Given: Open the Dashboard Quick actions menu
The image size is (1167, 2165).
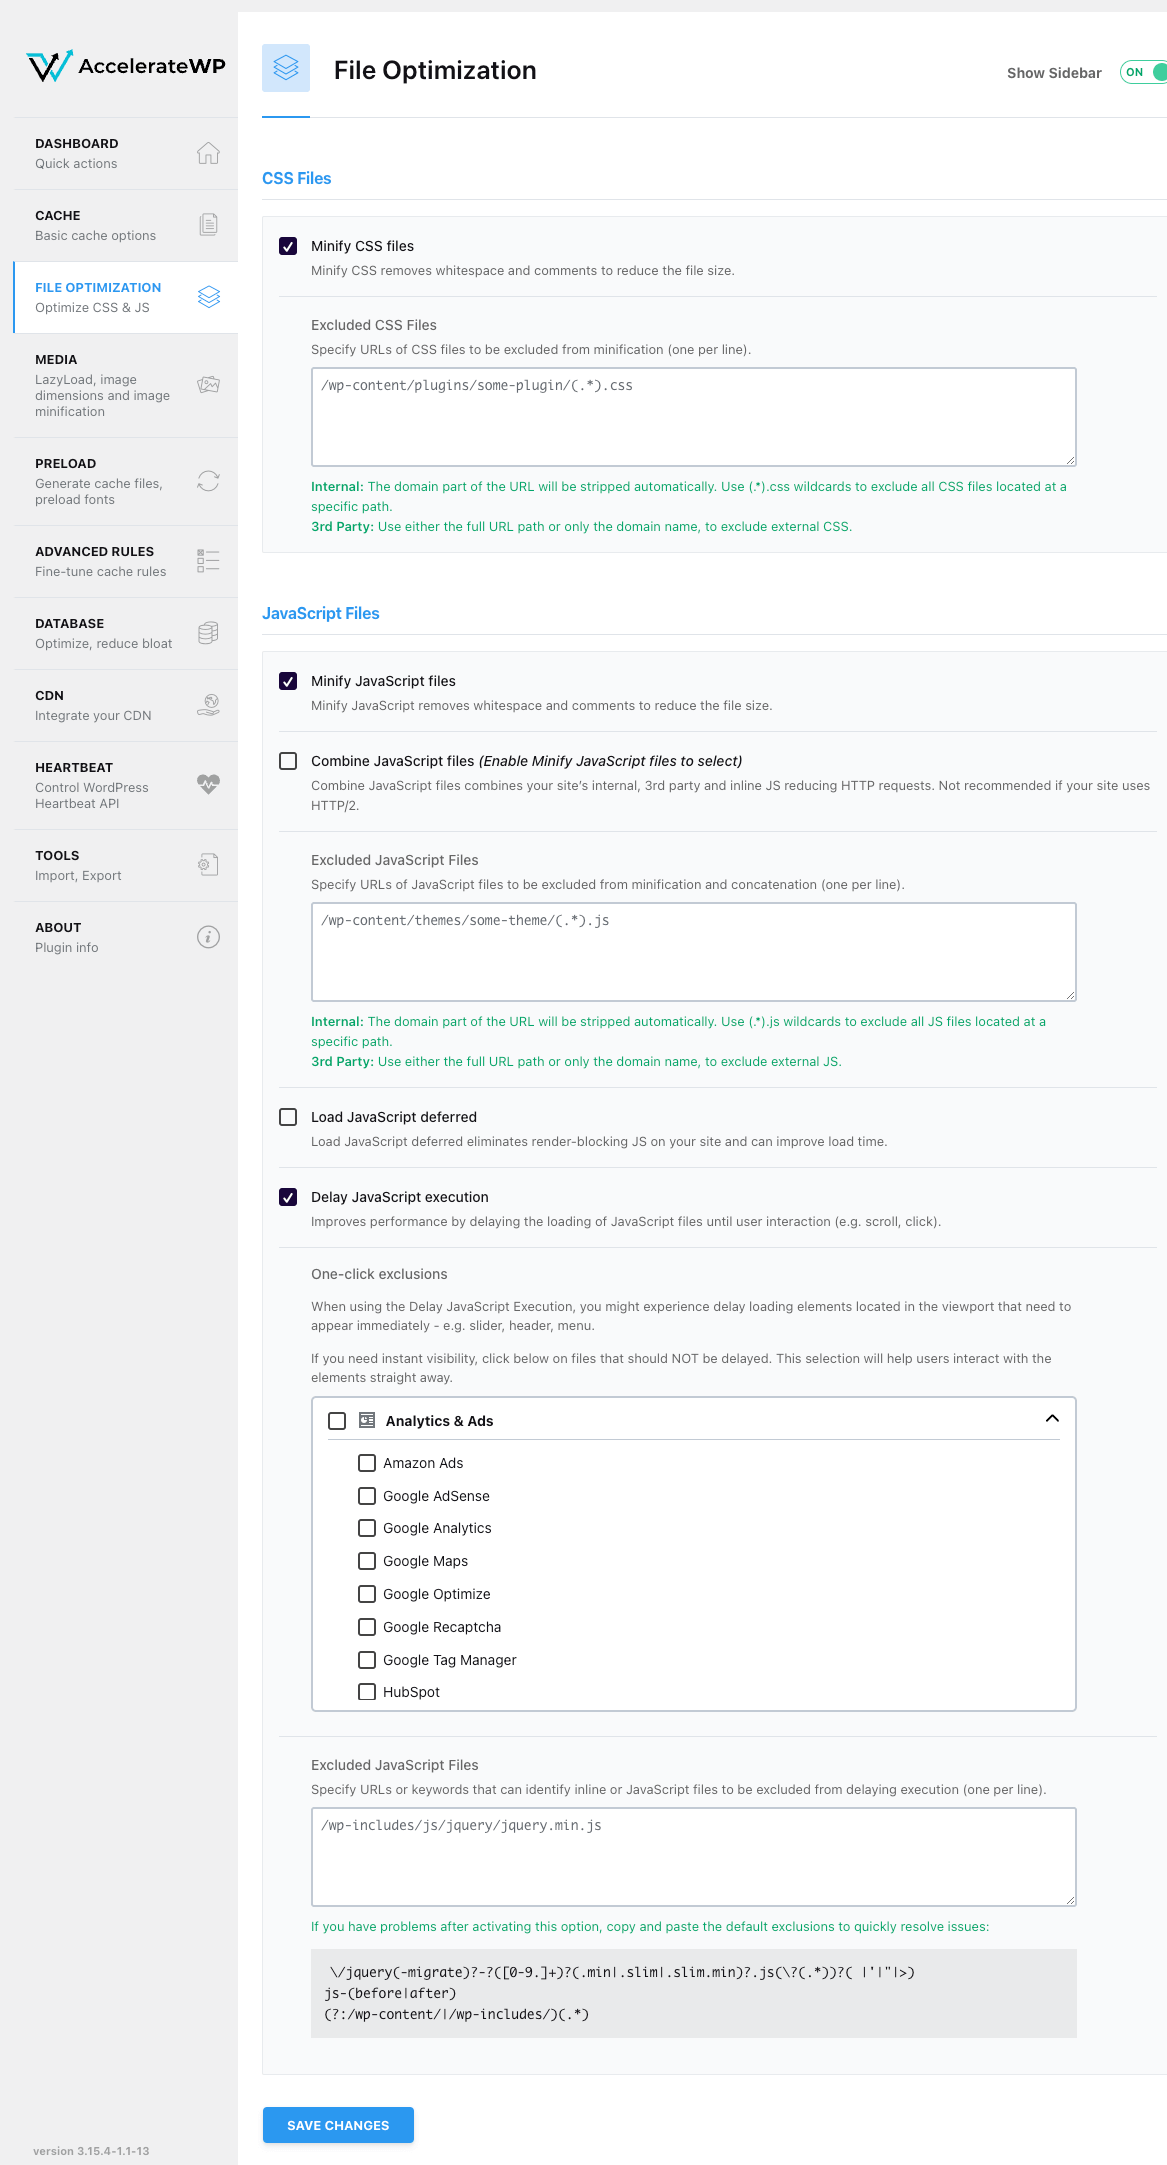Looking at the screenshot, I should (x=126, y=153).
